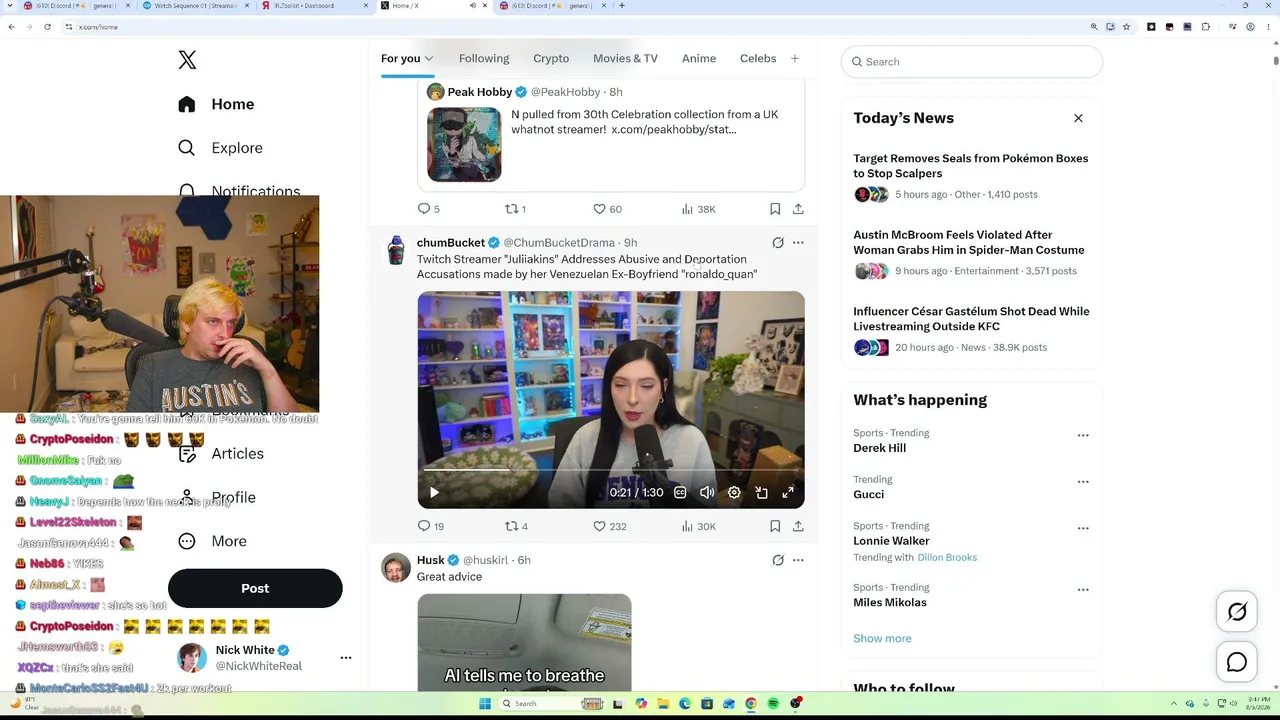Switch to the Movies & TV tab
The image size is (1280, 720).
tap(625, 58)
